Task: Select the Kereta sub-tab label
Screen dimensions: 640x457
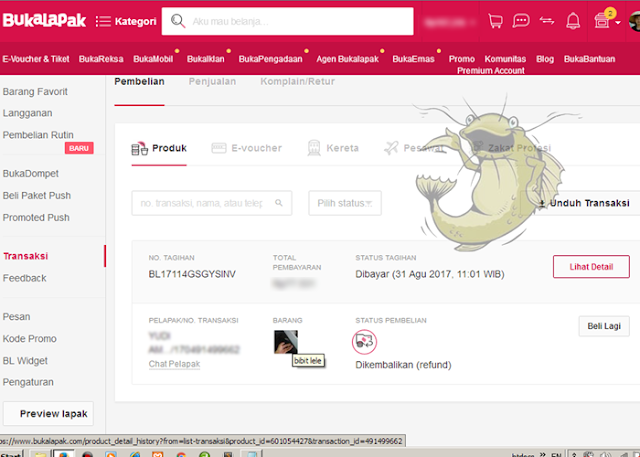Action: [x=342, y=148]
